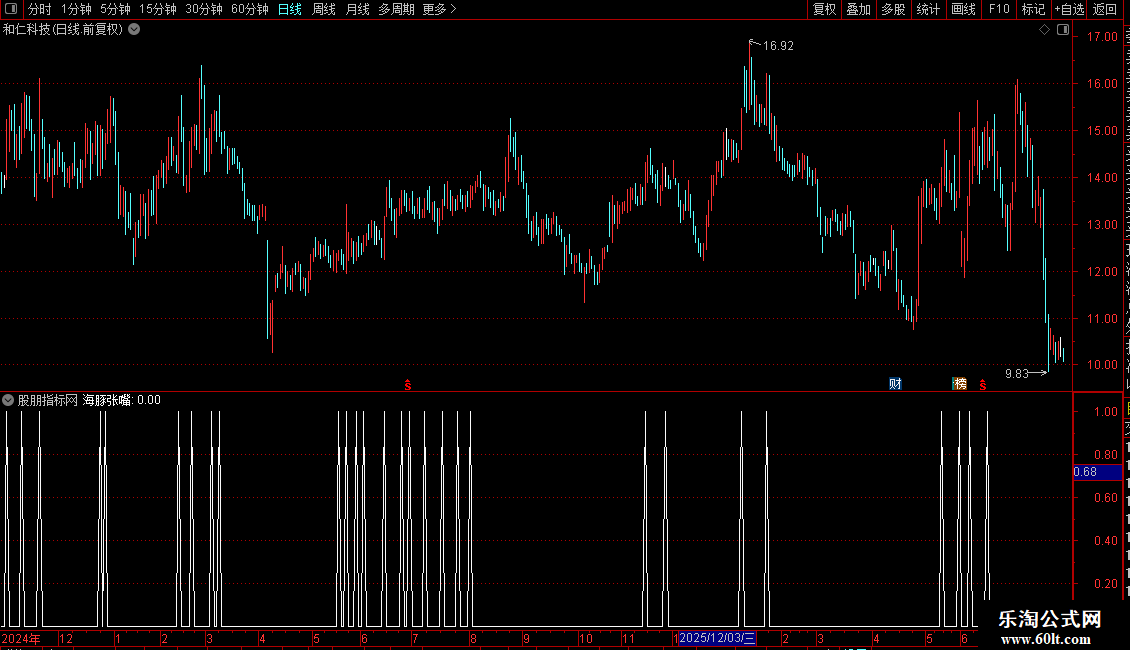Click the 9.83 low price label
Screen dimensions: 1130x650
[1017, 374]
